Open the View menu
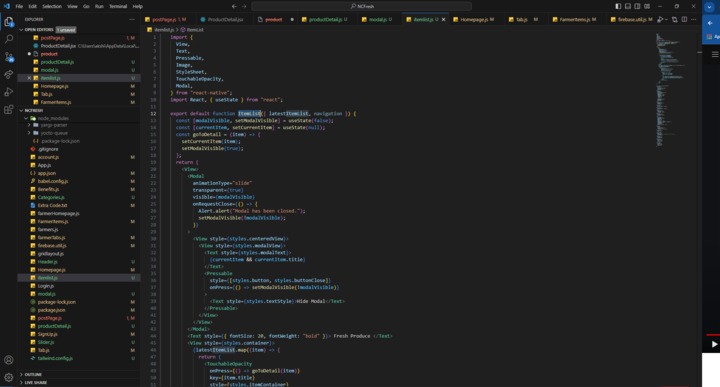 (73, 6)
